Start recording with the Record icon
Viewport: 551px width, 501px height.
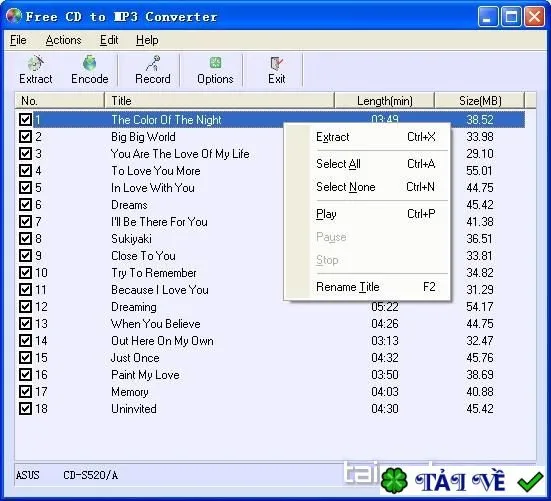point(153,63)
